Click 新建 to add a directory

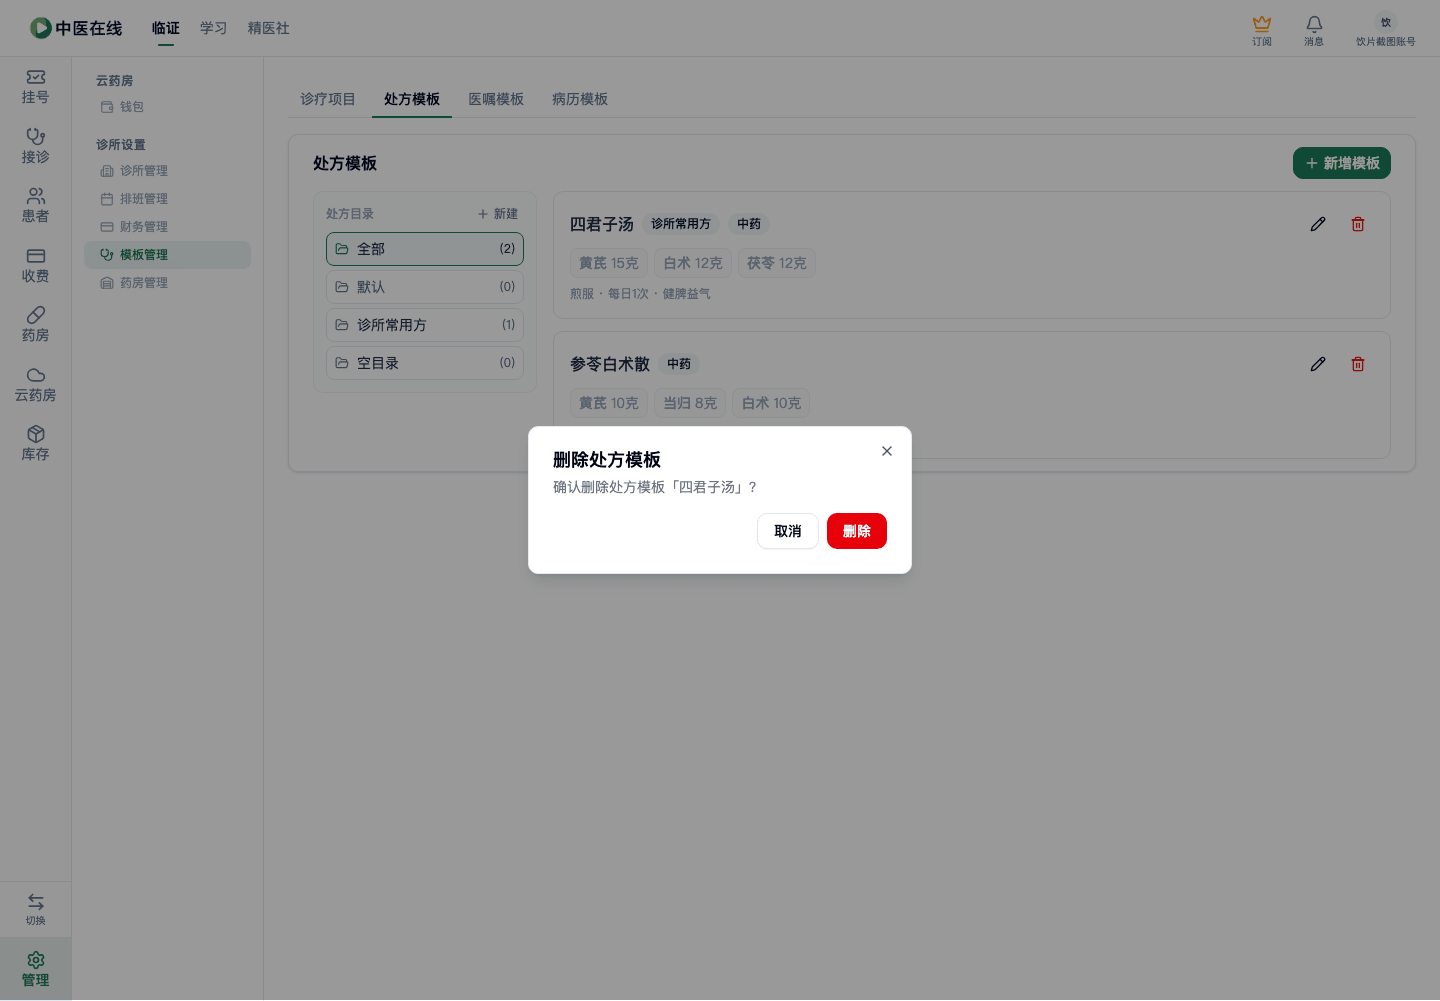[x=498, y=214]
